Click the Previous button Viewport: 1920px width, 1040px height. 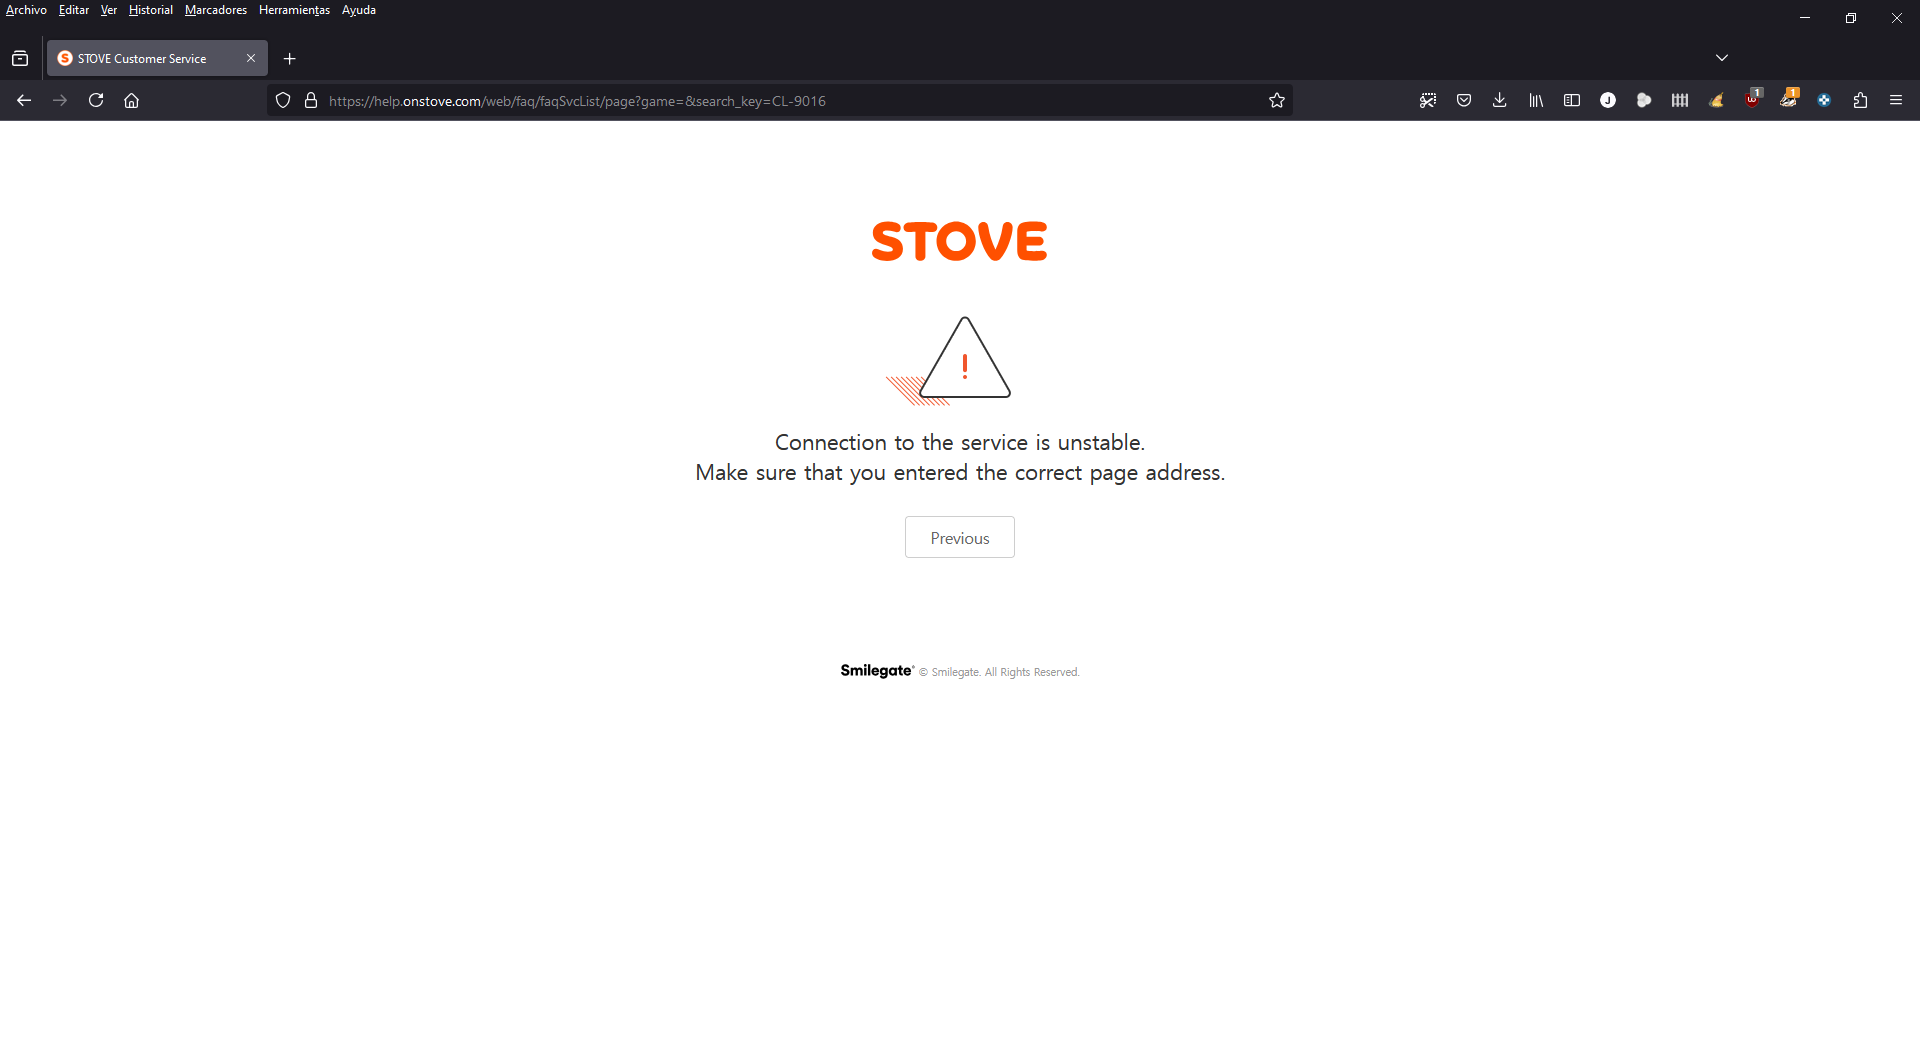point(960,537)
